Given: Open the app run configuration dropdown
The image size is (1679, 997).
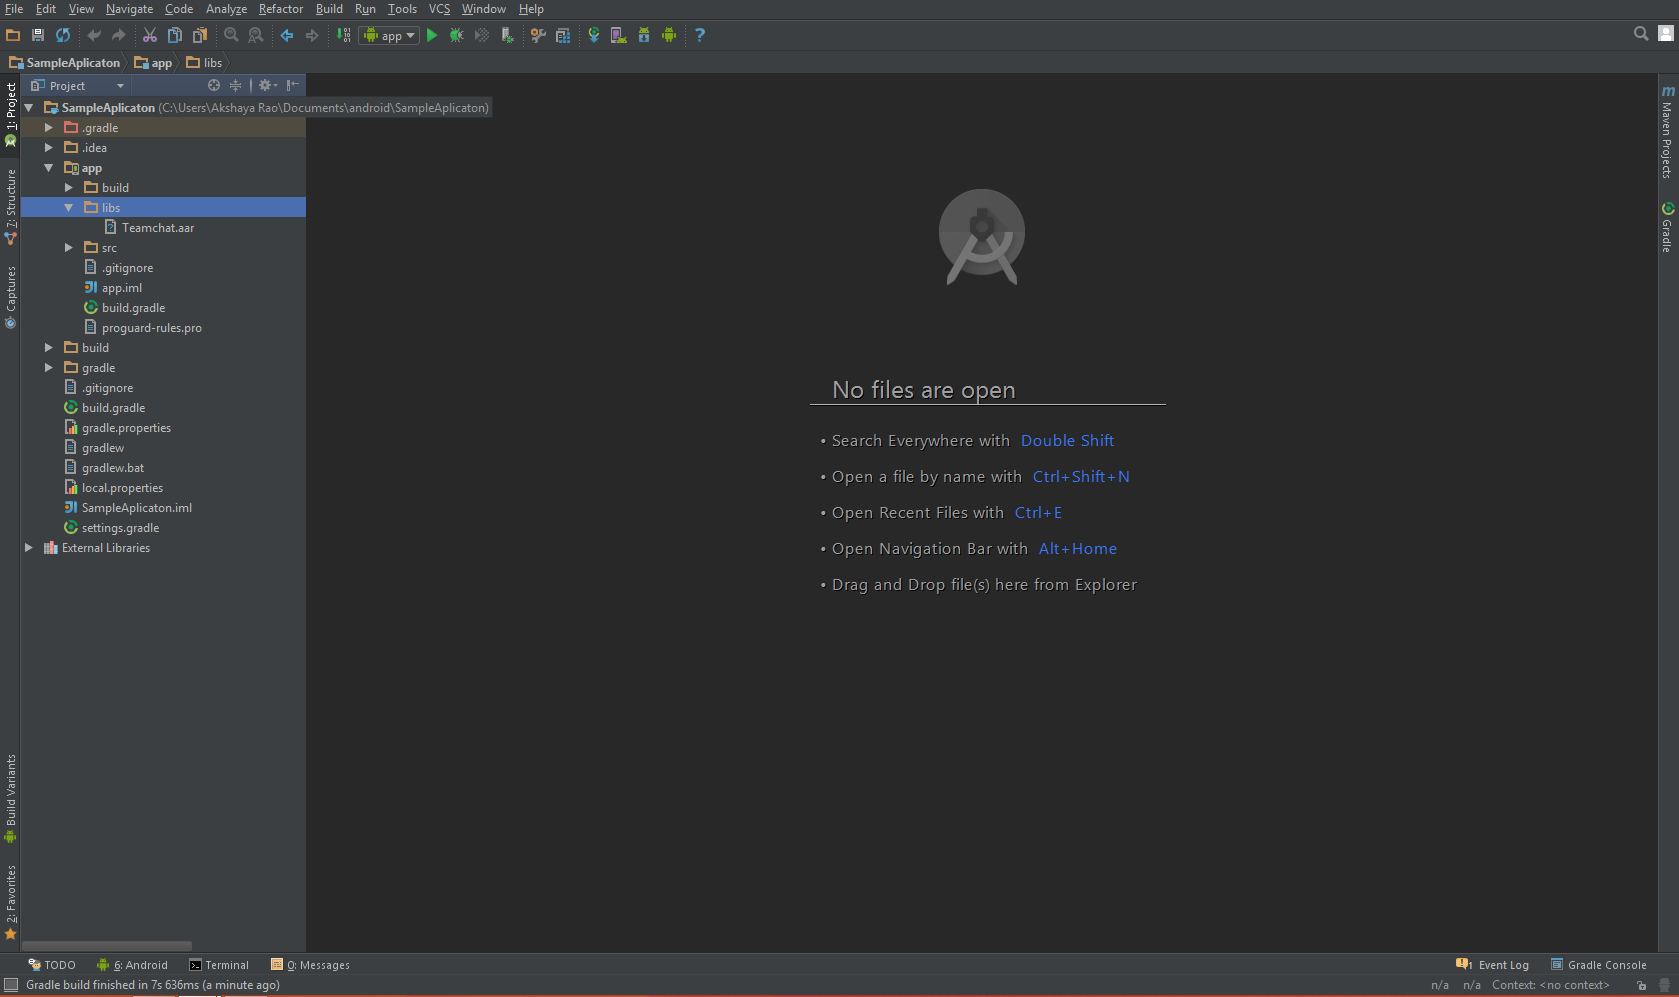Looking at the screenshot, I should point(388,35).
